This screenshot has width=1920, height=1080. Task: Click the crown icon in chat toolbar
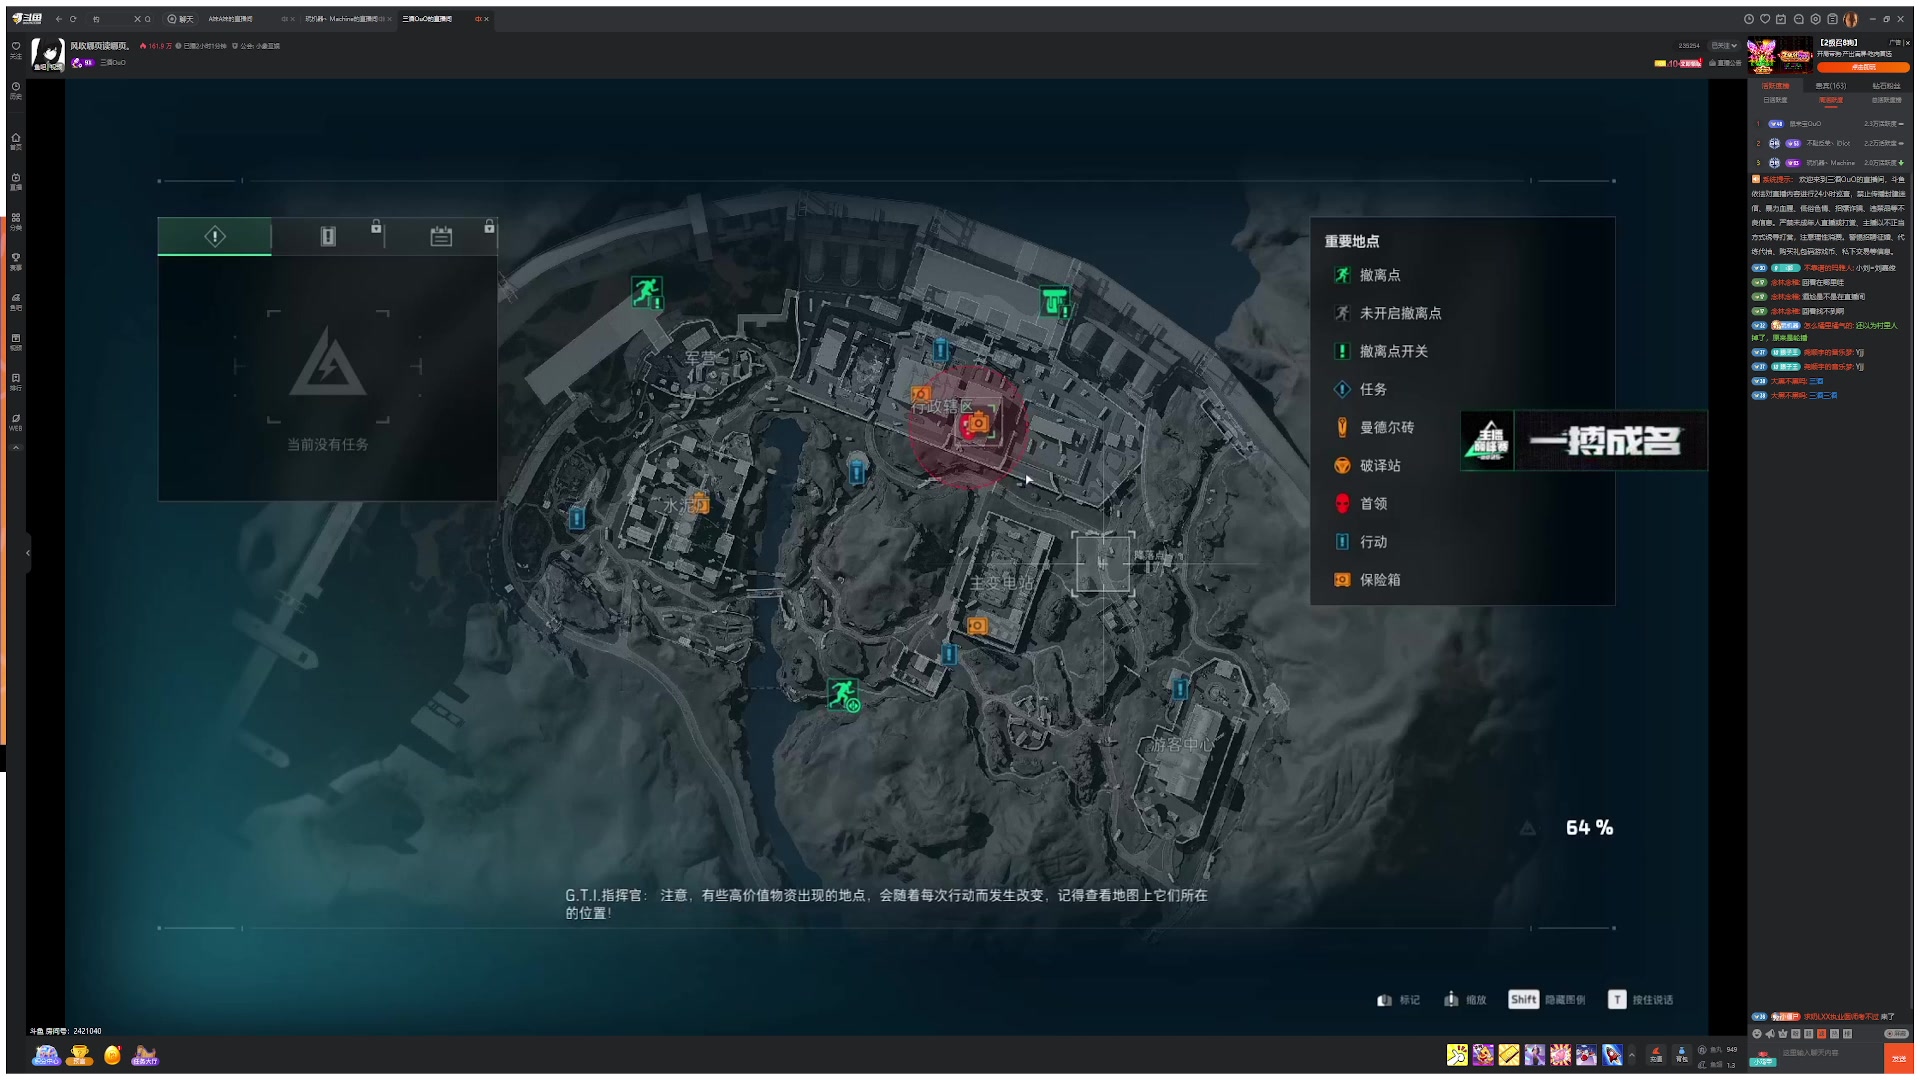[1783, 1034]
